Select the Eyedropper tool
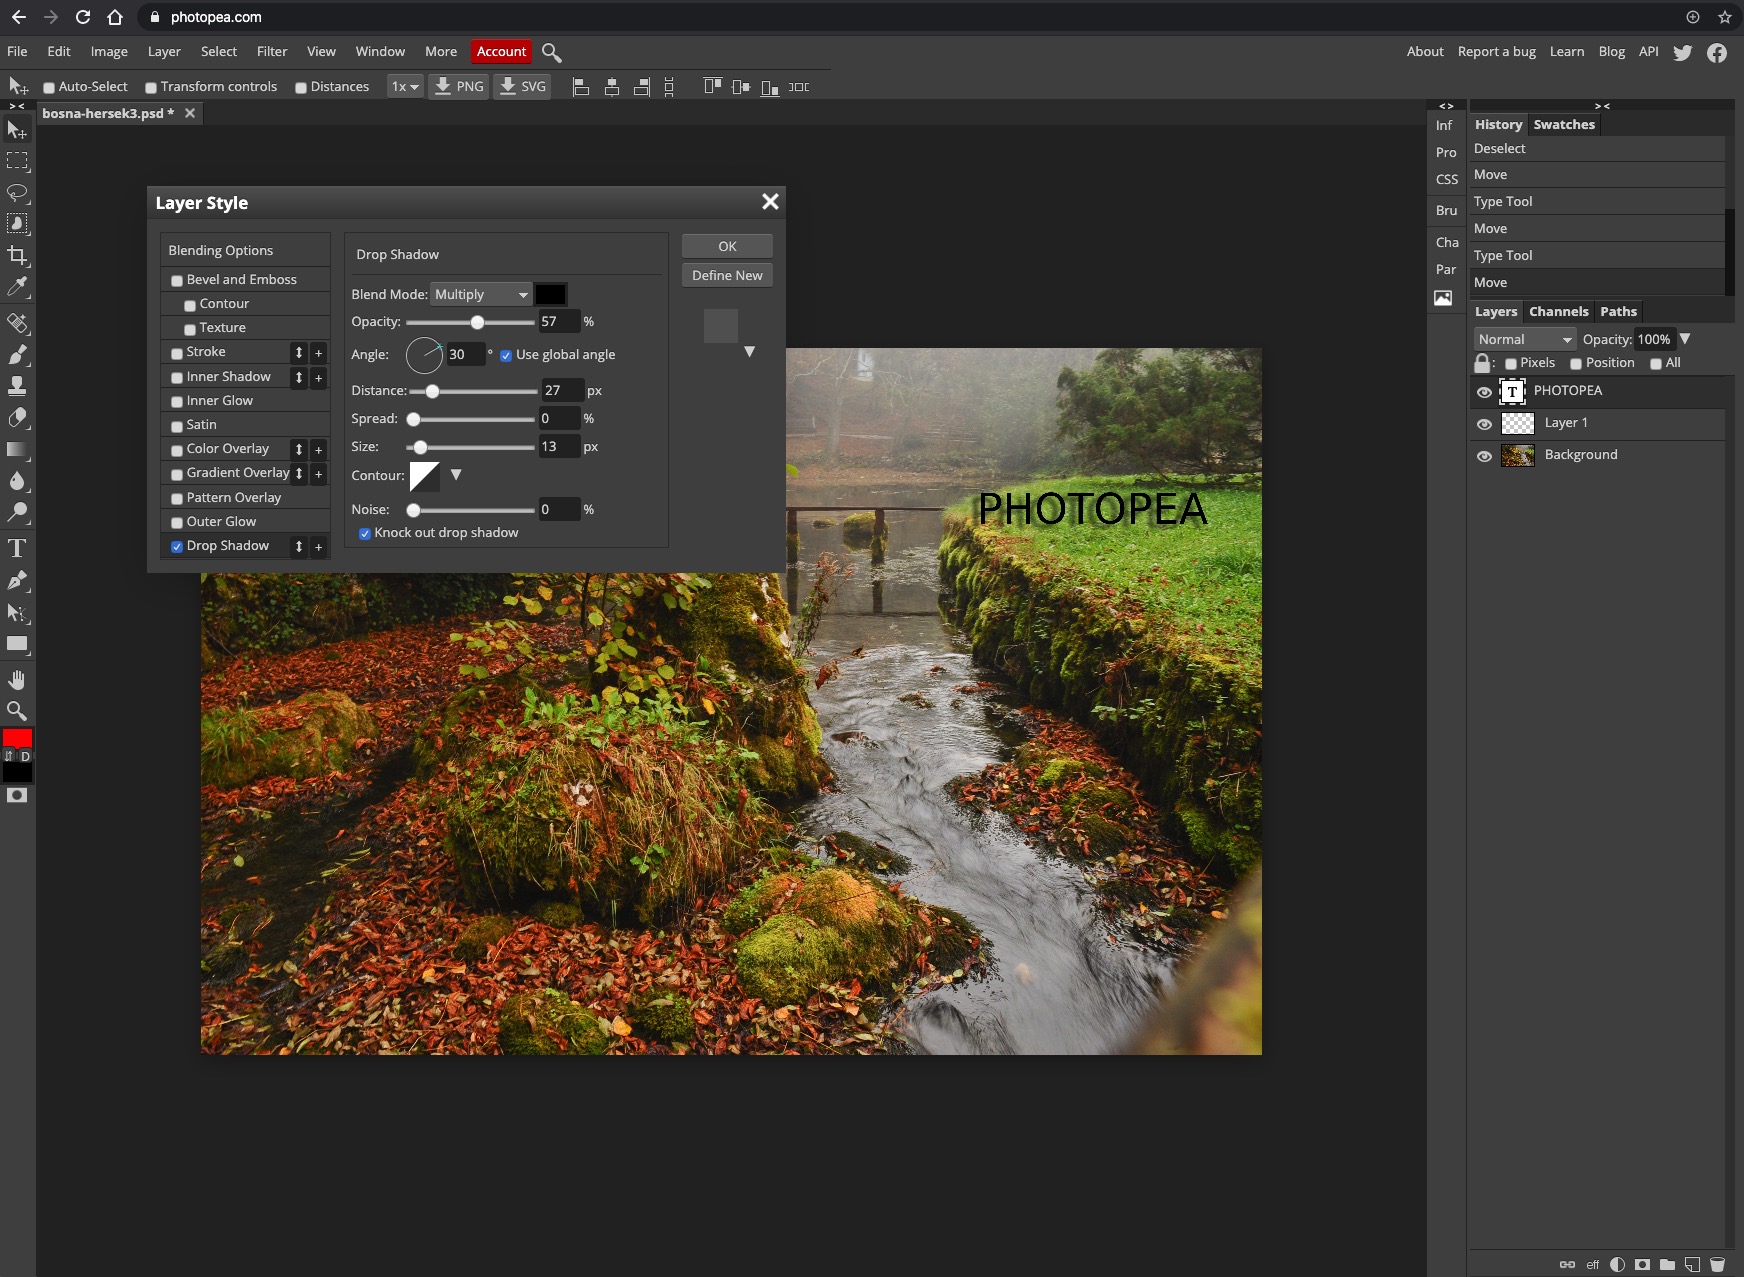The image size is (1744, 1277). tap(17, 287)
